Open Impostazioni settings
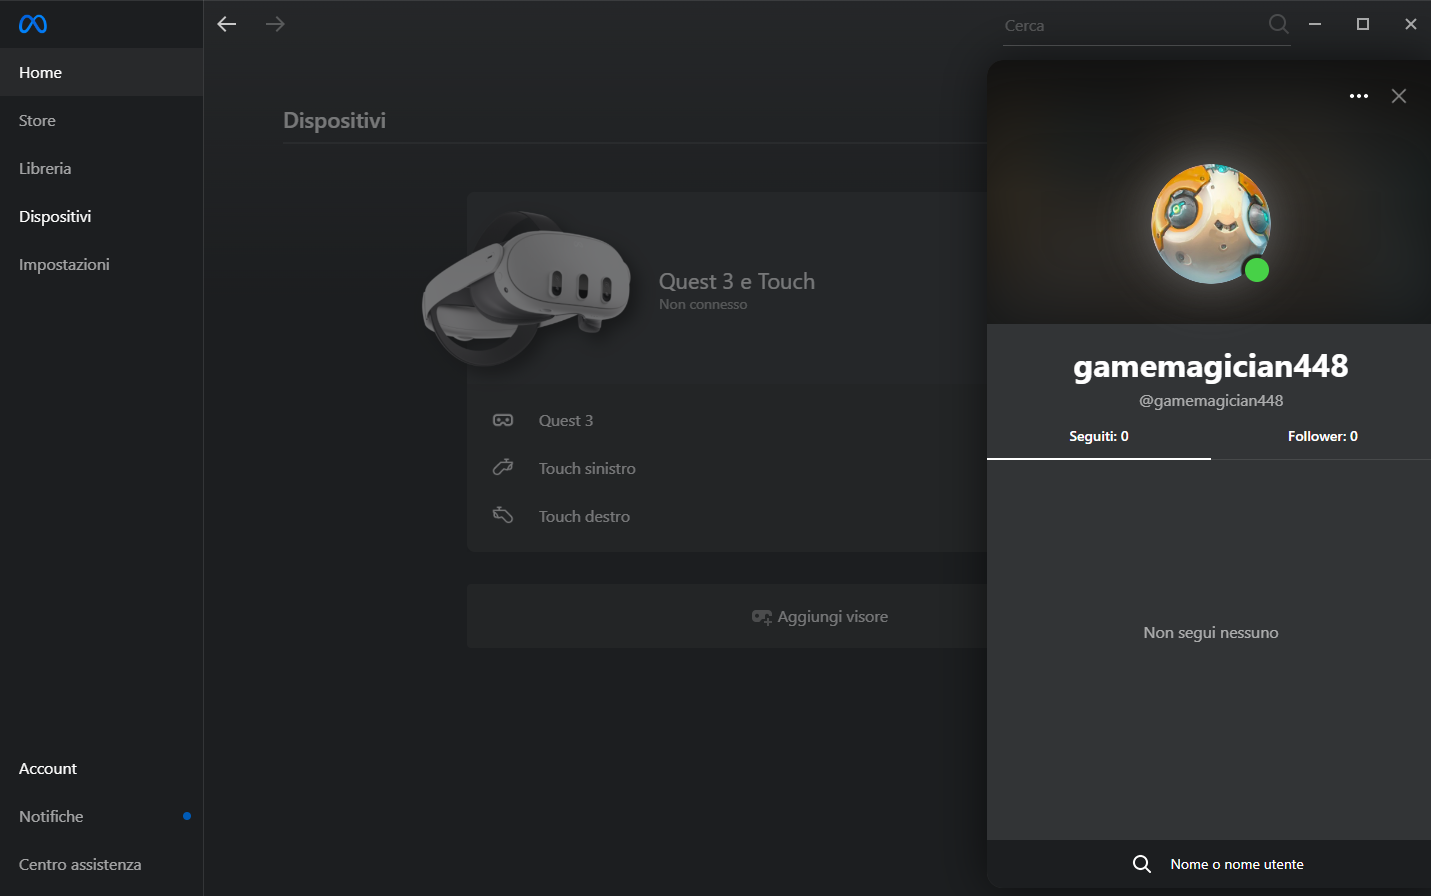The width and height of the screenshot is (1431, 896). (101, 264)
